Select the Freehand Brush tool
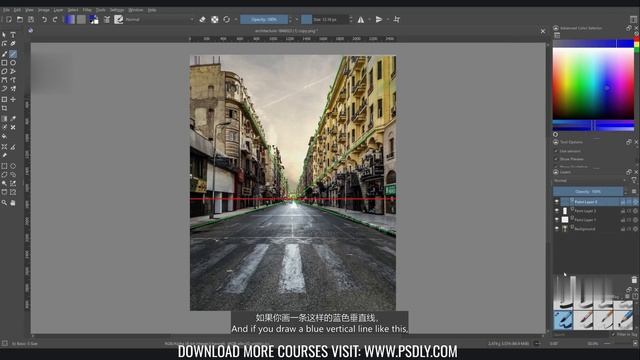 (x=4, y=54)
